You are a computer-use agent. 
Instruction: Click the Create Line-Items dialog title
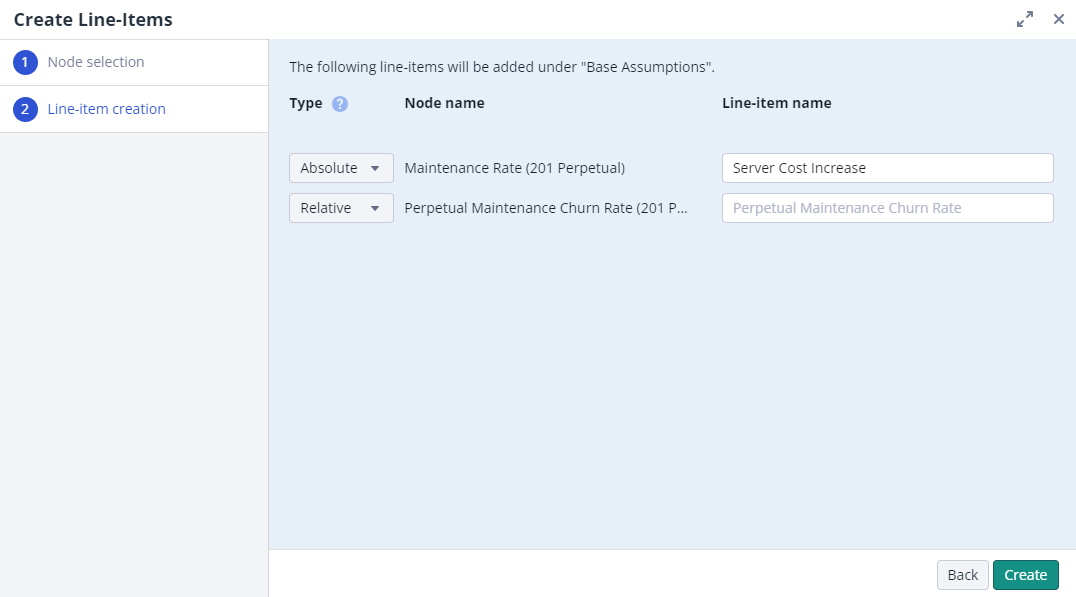pos(93,19)
